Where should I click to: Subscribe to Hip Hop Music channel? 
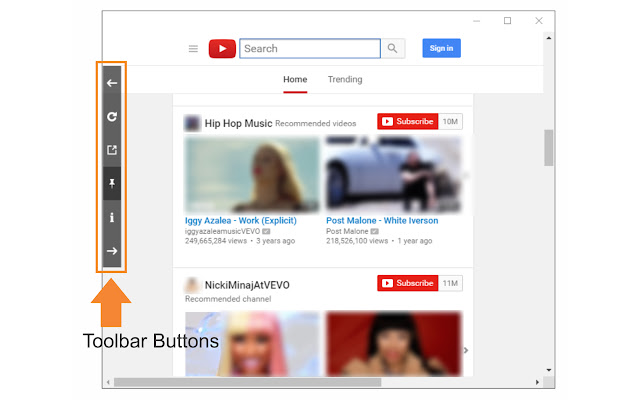[x=407, y=122]
